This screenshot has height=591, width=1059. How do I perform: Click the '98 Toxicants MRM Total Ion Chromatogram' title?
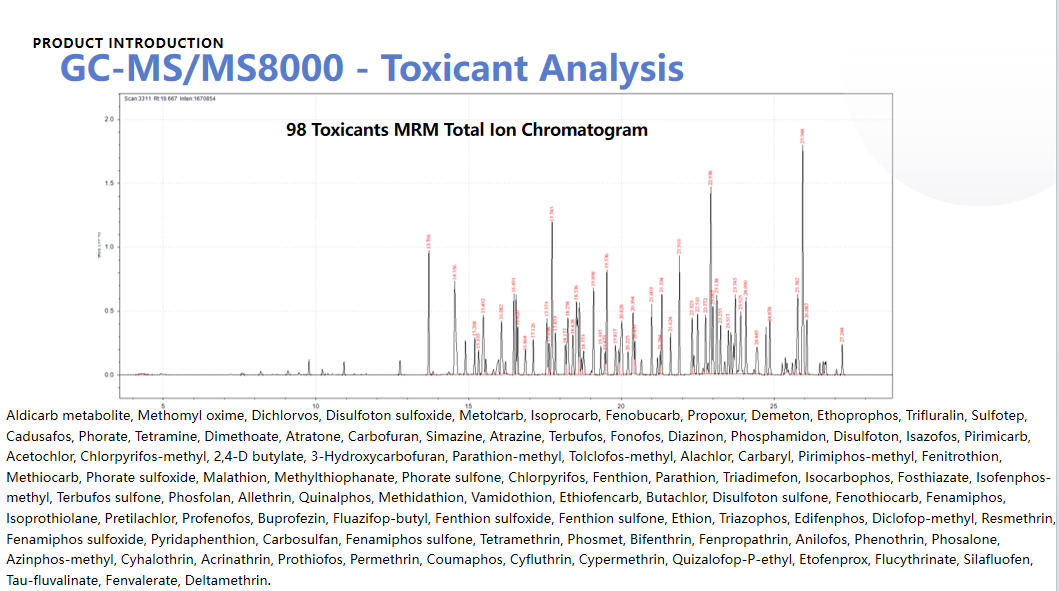(x=466, y=130)
